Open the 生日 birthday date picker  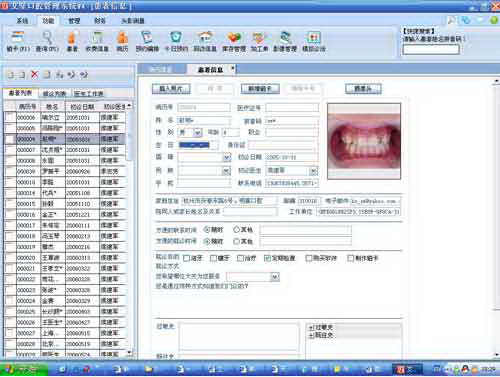[x=198, y=145]
